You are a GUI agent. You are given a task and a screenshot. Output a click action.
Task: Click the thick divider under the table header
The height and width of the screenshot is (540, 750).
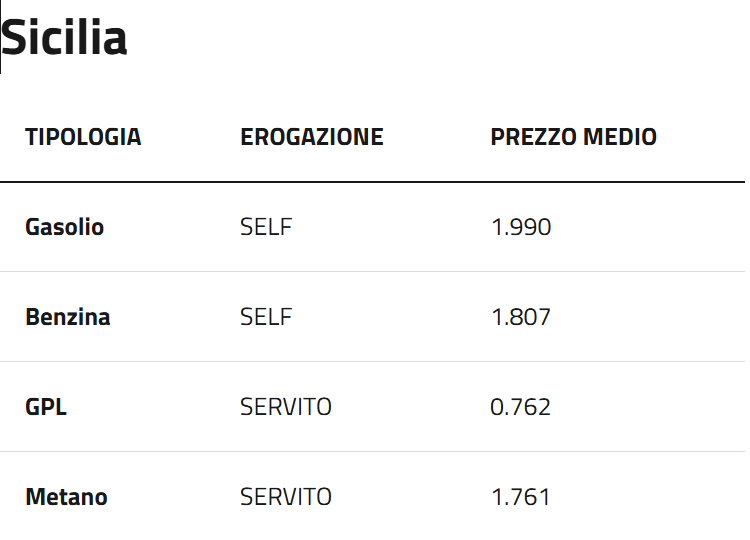[x=372, y=182]
